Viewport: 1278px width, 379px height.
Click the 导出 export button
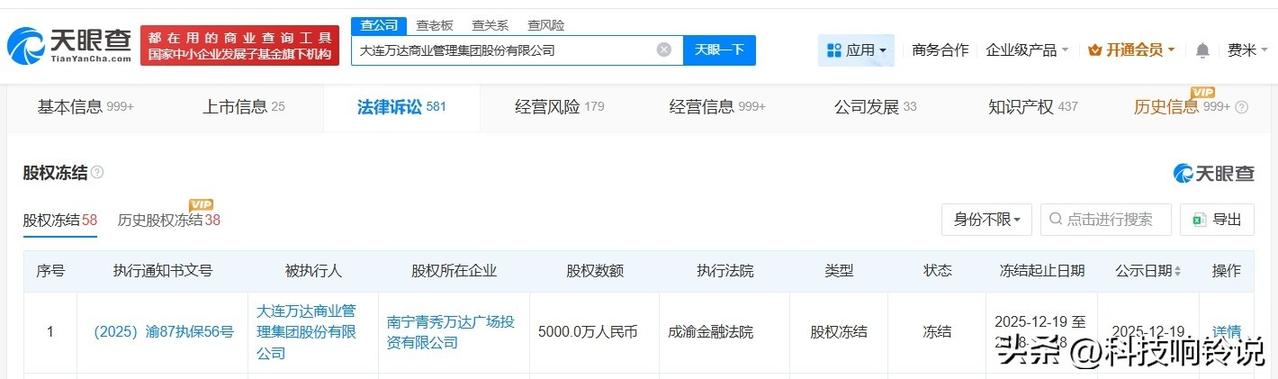(x=1217, y=219)
